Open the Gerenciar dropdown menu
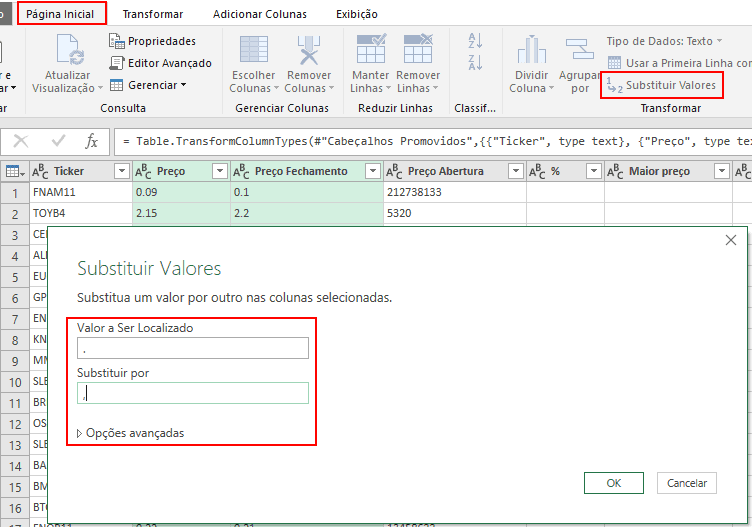 coord(148,85)
